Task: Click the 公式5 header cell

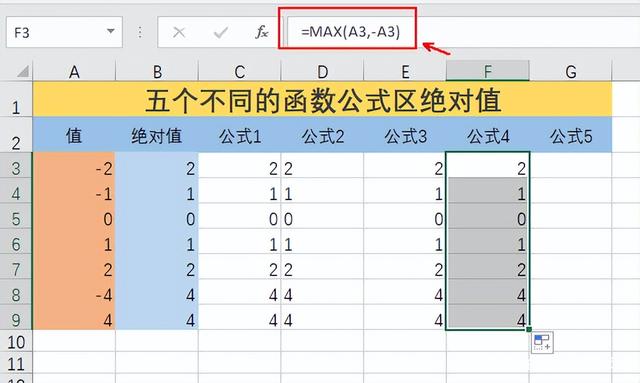Action: [571, 135]
